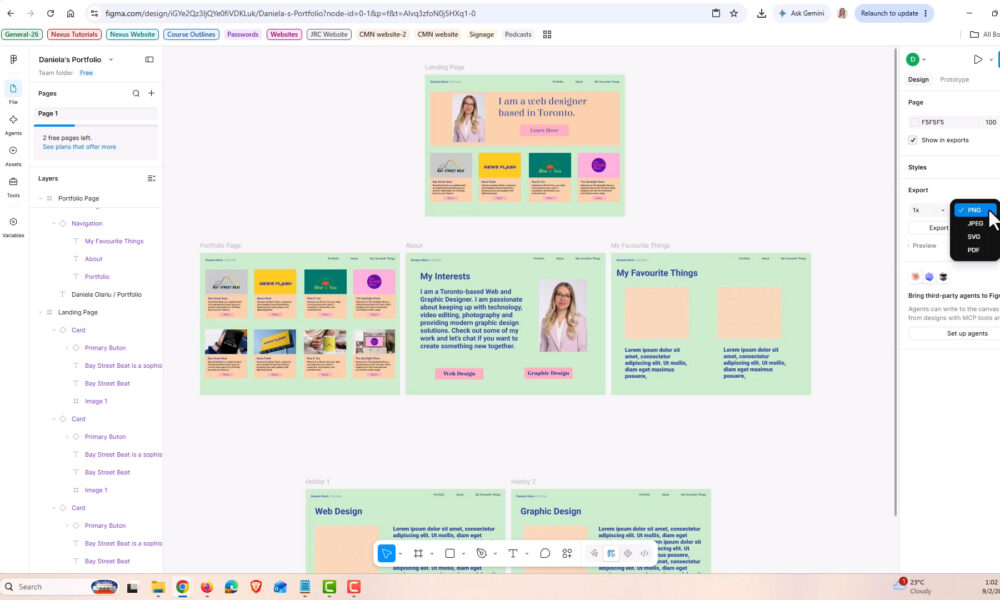Expand the Daniela's Portfolio file menu
Image resolution: width=1000 pixels, height=600 pixels.
pos(111,59)
